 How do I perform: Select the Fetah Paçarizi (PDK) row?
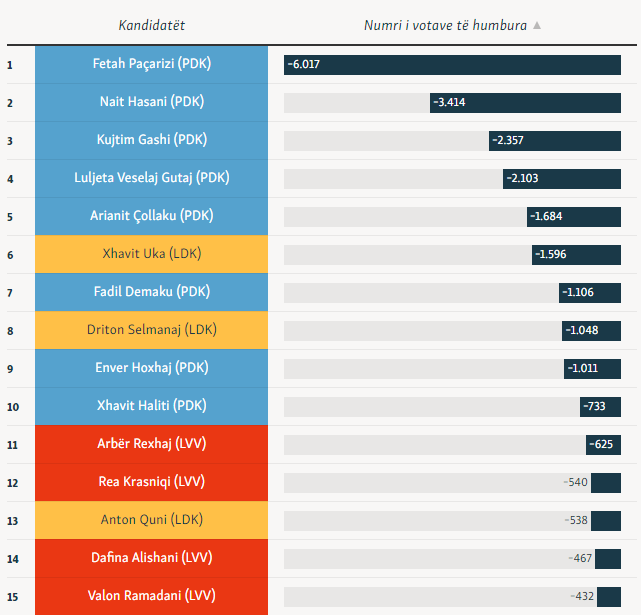coord(151,64)
